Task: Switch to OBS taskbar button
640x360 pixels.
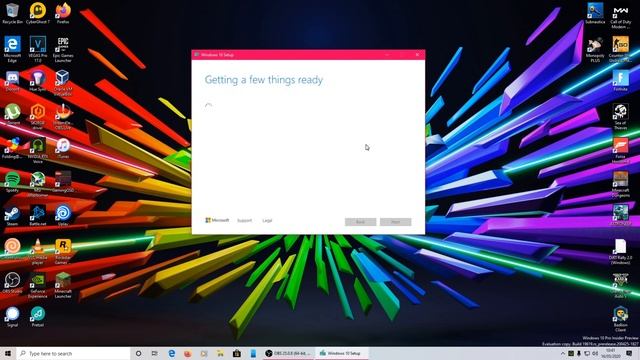Action: (x=288, y=353)
